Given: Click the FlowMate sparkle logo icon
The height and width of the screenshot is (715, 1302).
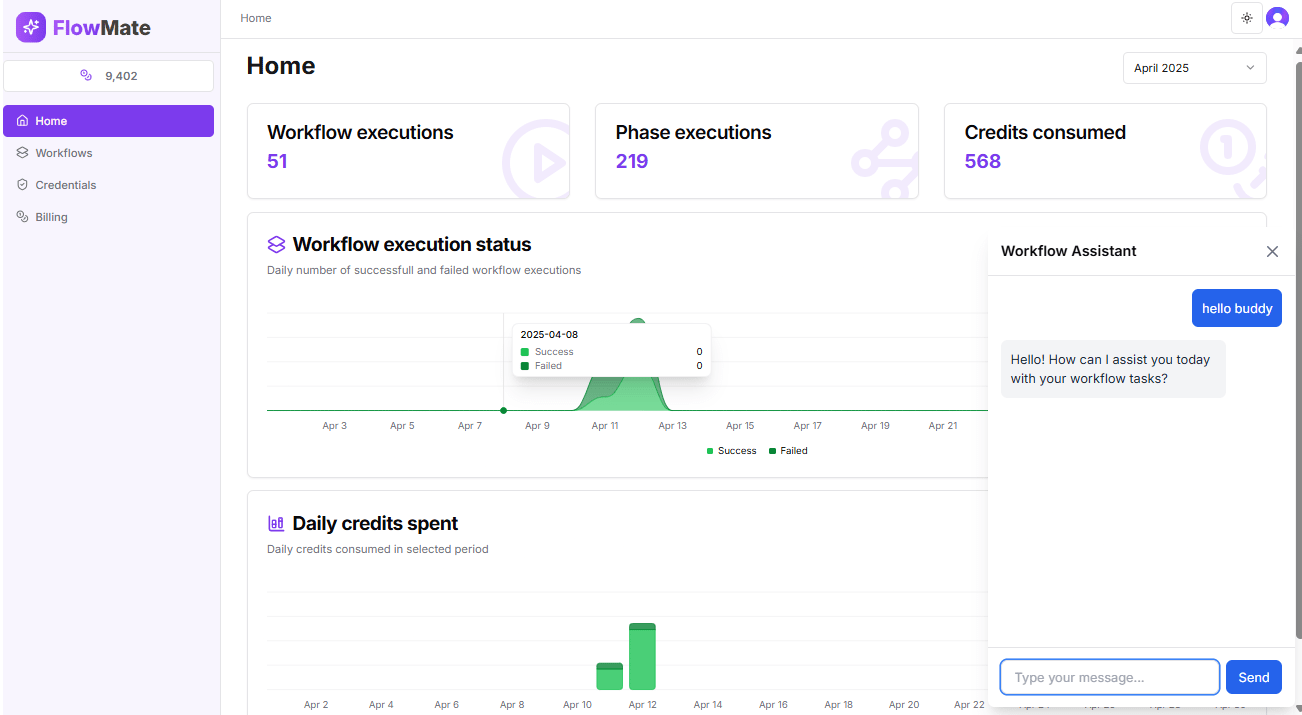Looking at the screenshot, I should (x=31, y=27).
